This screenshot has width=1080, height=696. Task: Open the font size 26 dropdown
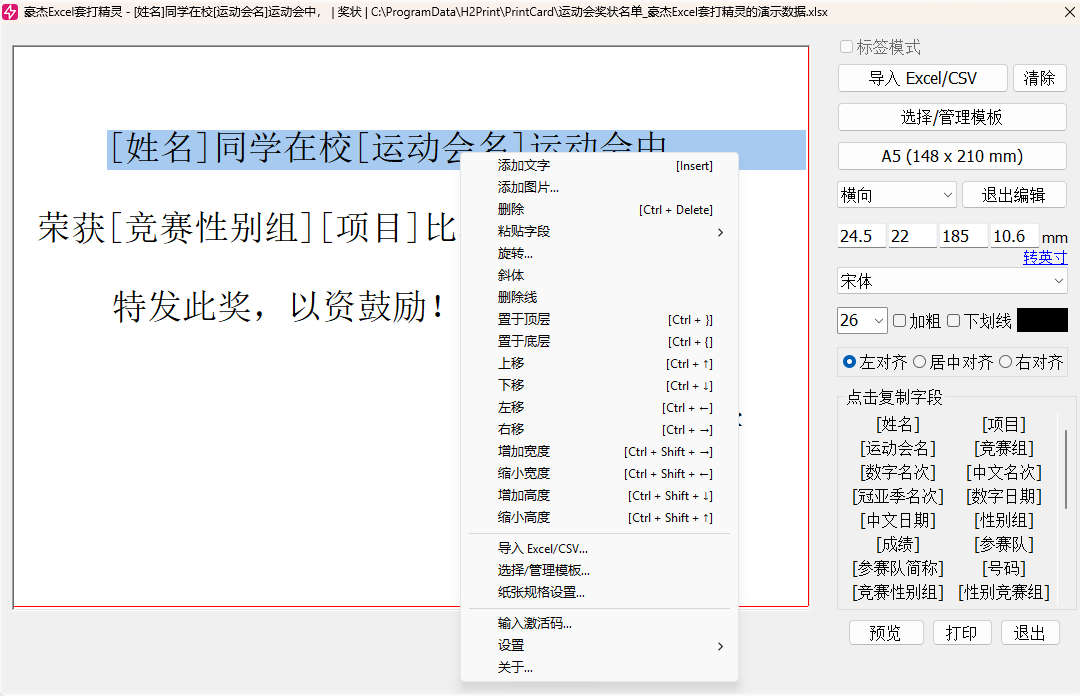tap(862, 320)
